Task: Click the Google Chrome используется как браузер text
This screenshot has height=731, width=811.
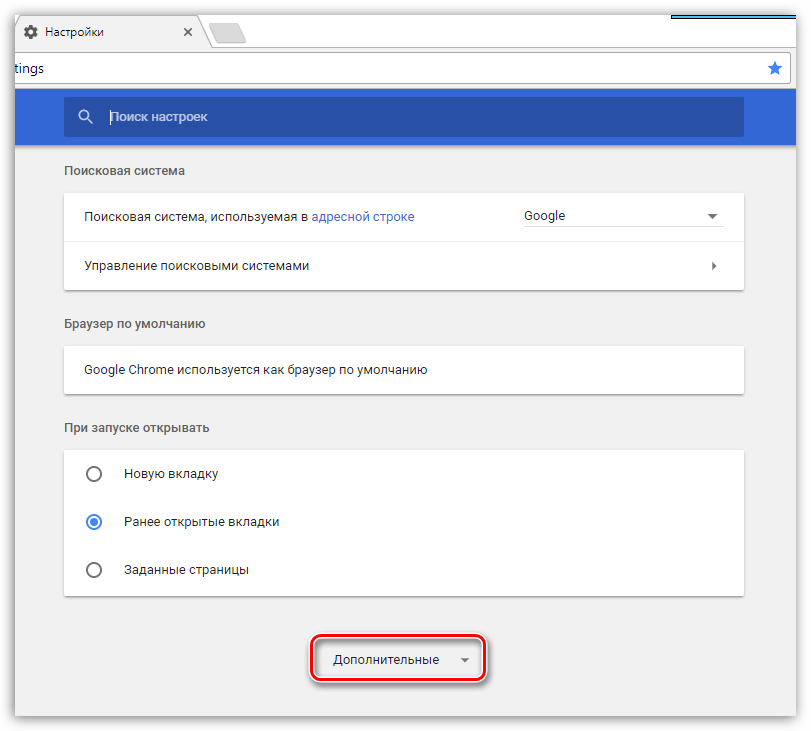Action: pyautogui.click(x=256, y=370)
